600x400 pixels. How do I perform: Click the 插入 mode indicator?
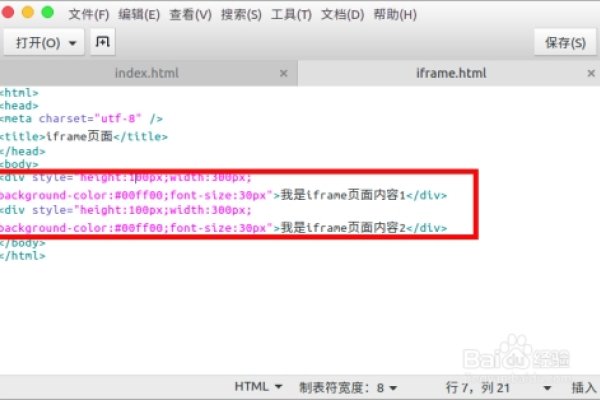tap(584, 388)
